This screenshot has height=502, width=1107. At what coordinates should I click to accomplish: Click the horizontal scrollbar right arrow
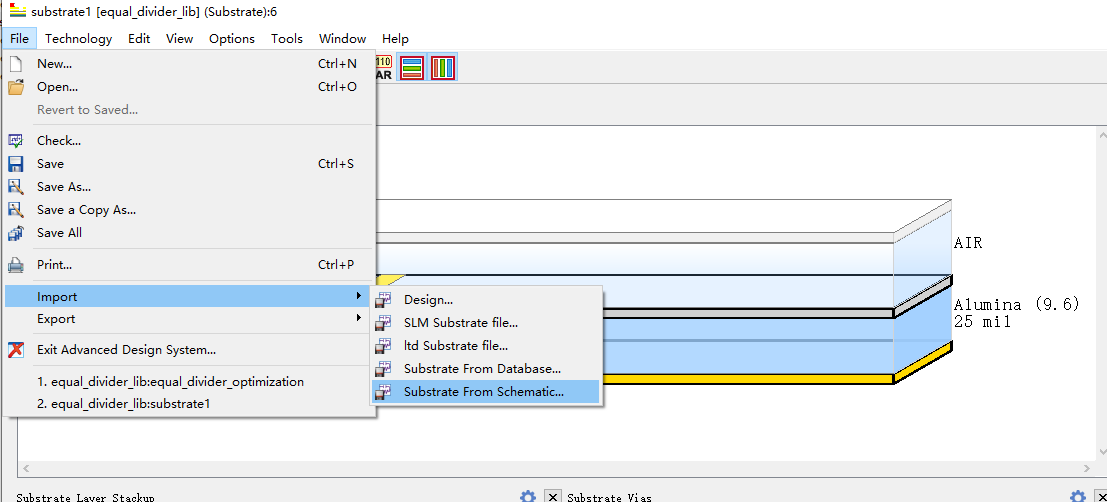point(1088,468)
